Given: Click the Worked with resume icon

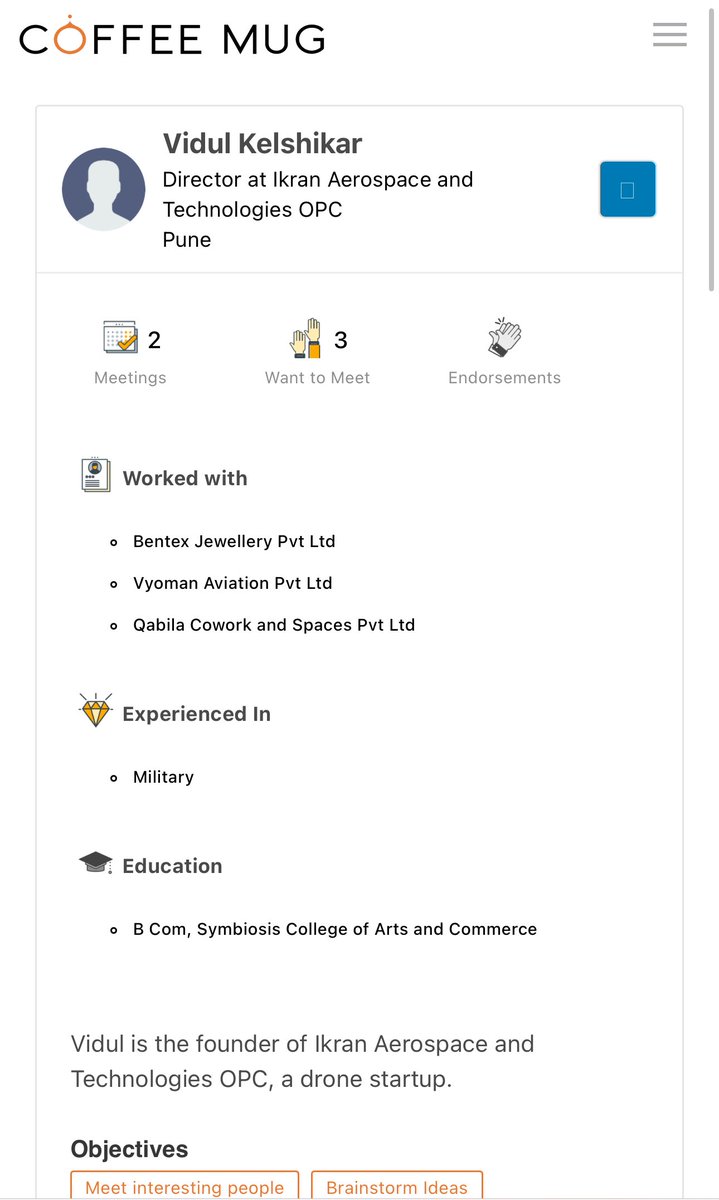Looking at the screenshot, I should (95, 475).
